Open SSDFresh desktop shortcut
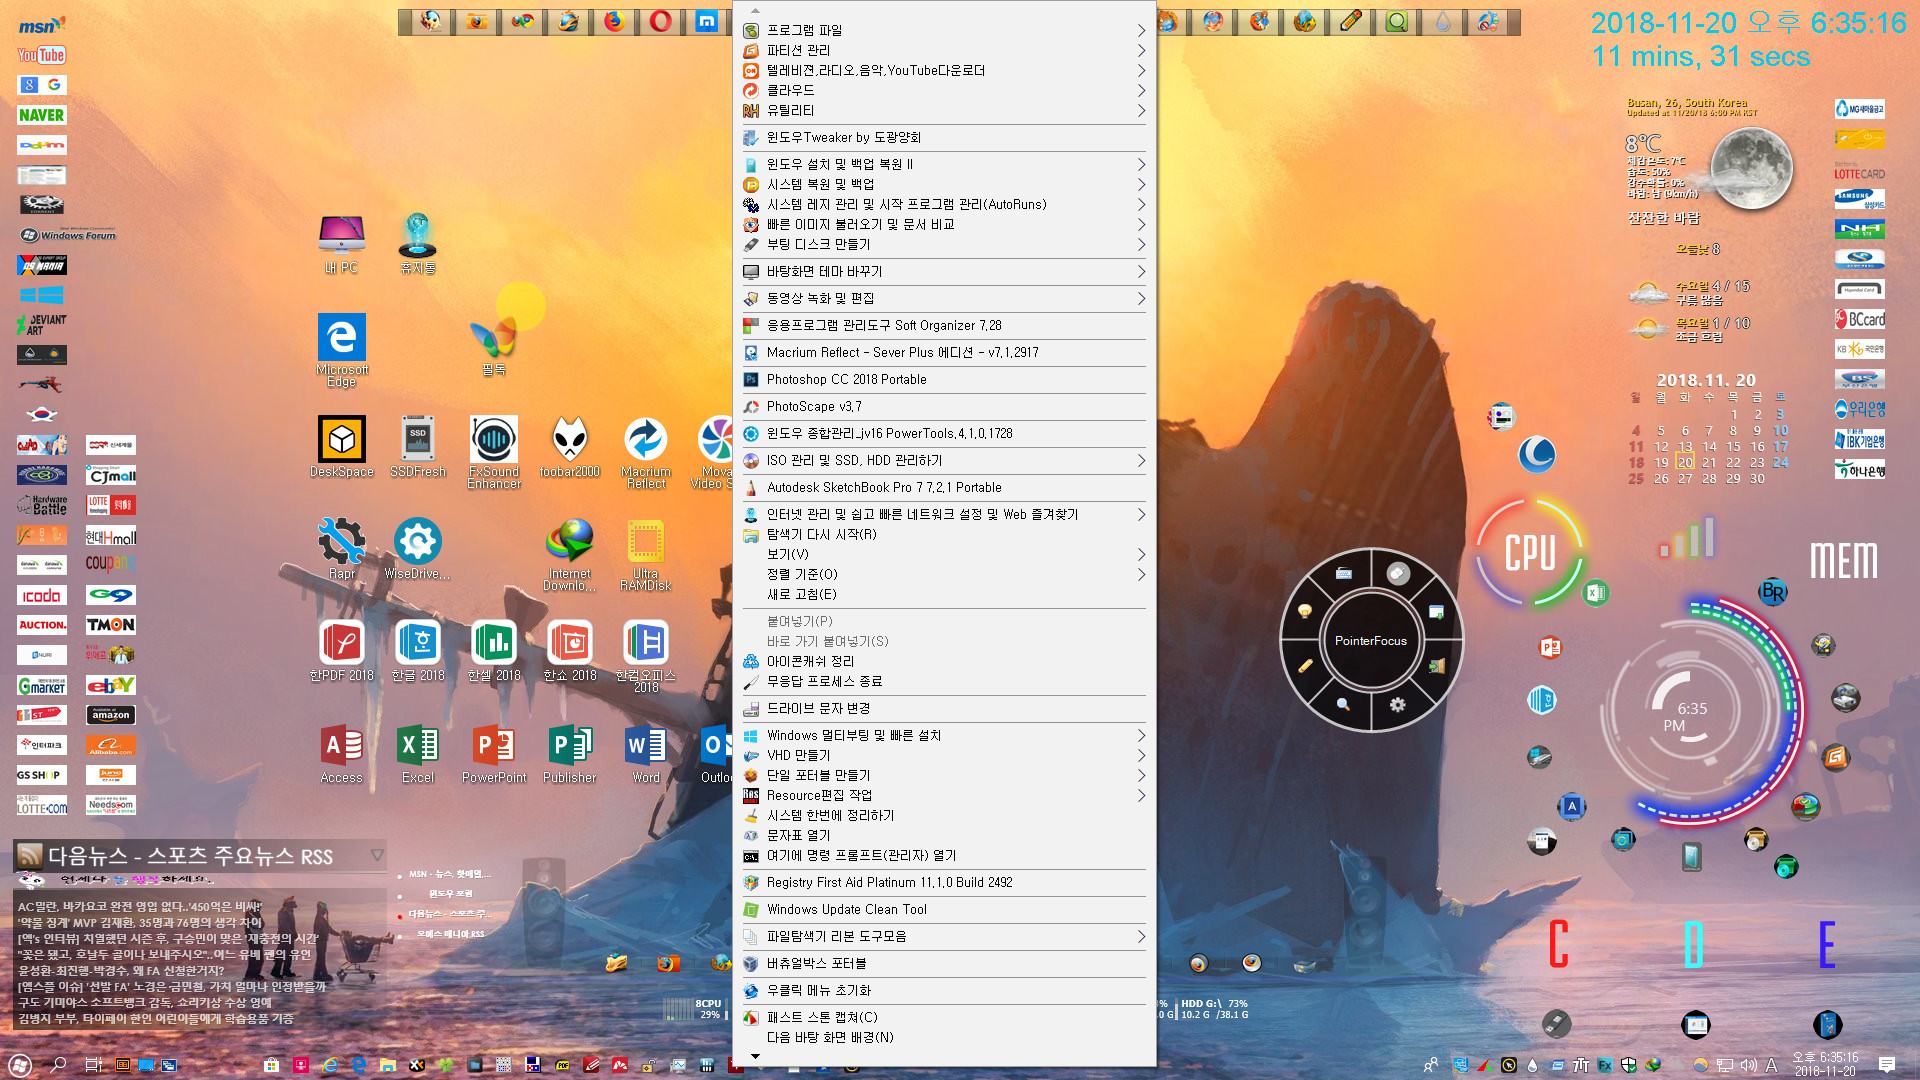The width and height of the screenshot is (1920, 1080). pos(418,447)
